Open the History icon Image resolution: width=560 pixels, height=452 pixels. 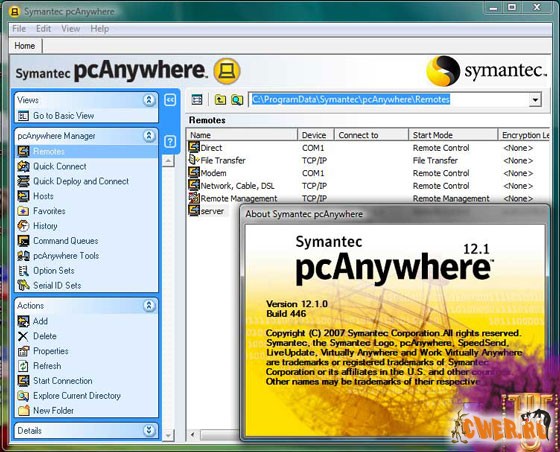(x=23, y=226)
